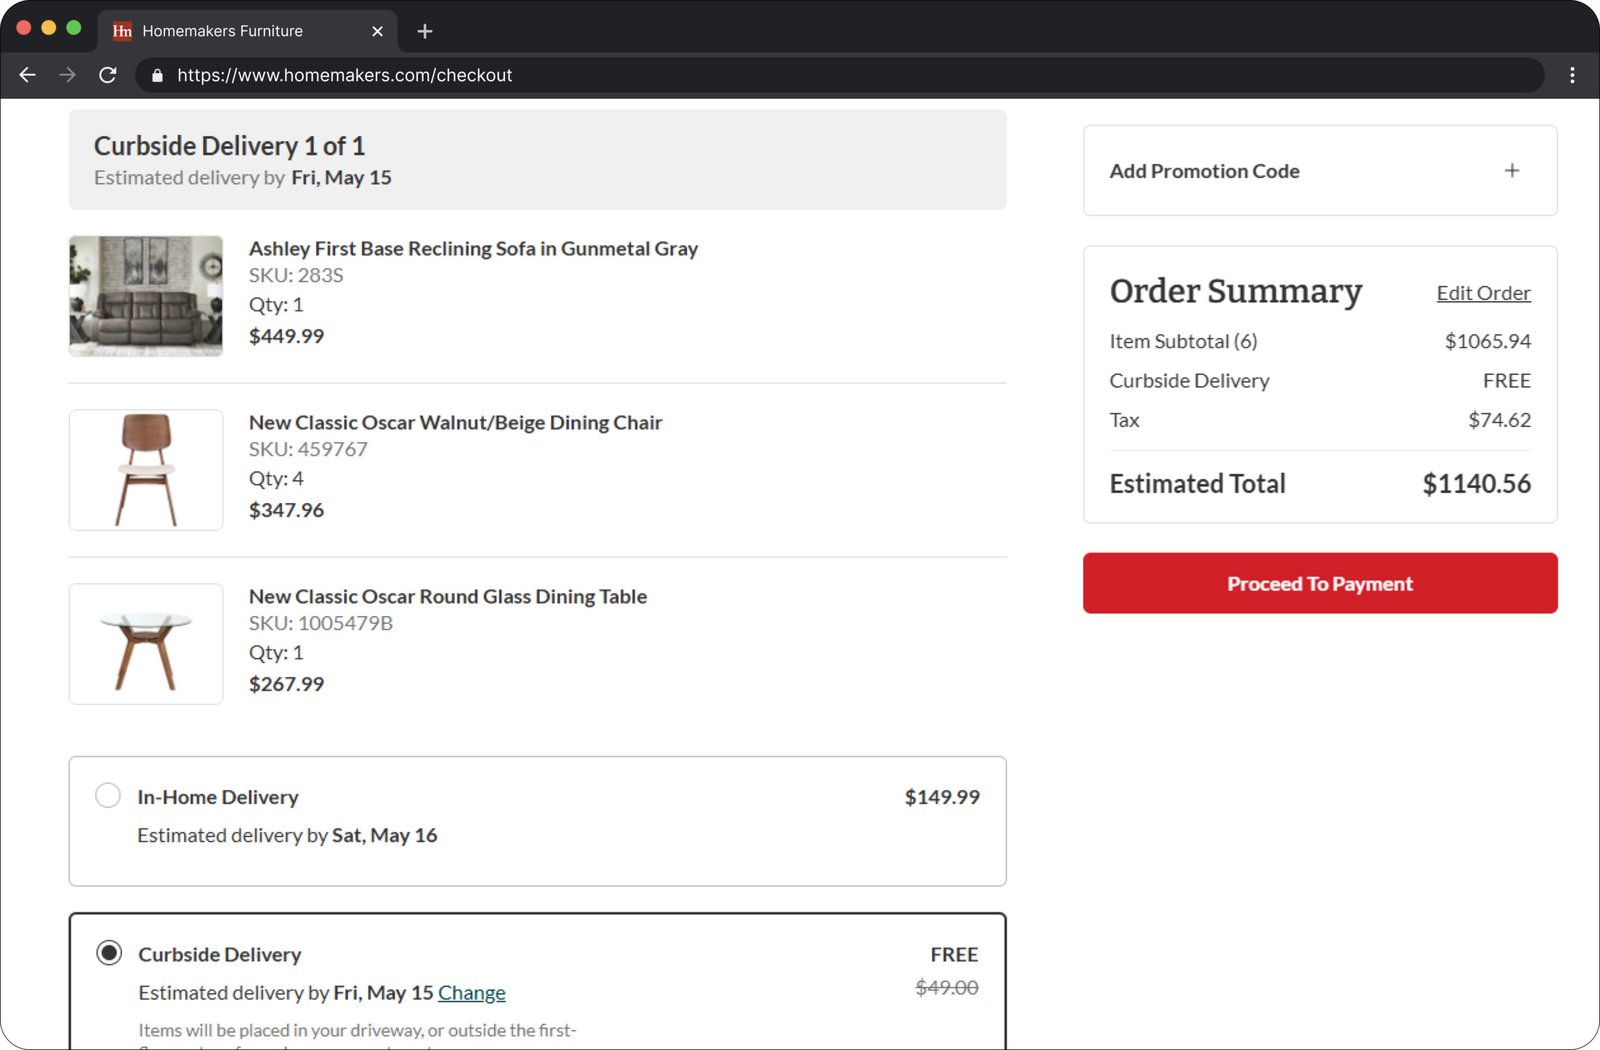1600x1050 pixels.
Task: Click the Homemakers favicon in the tab
Action: coord(122,31)
